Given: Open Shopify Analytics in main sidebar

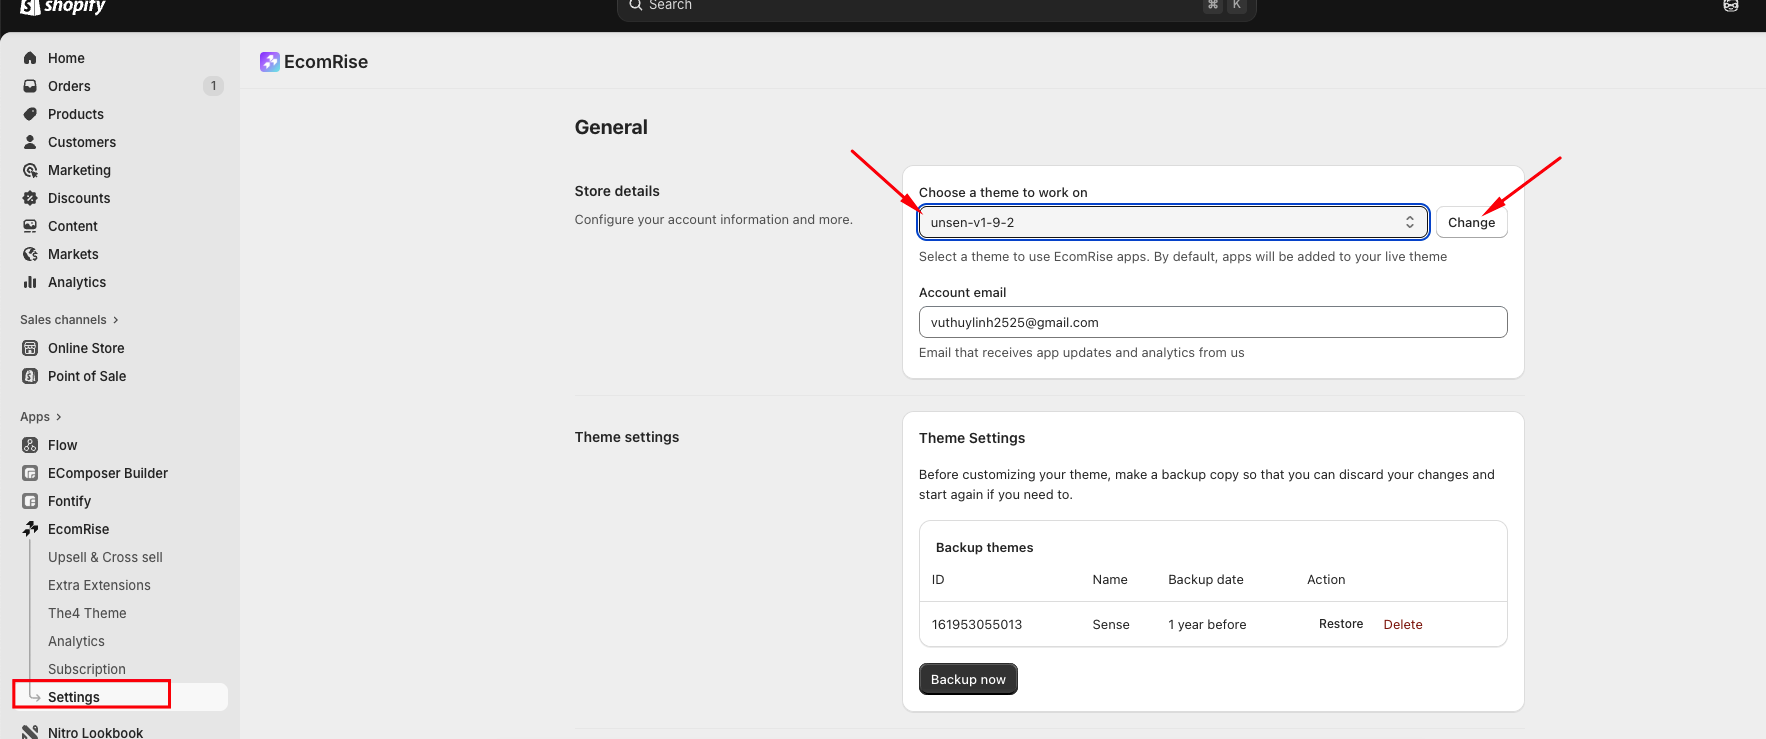Looking at the screenshot, I should (77, 282).
